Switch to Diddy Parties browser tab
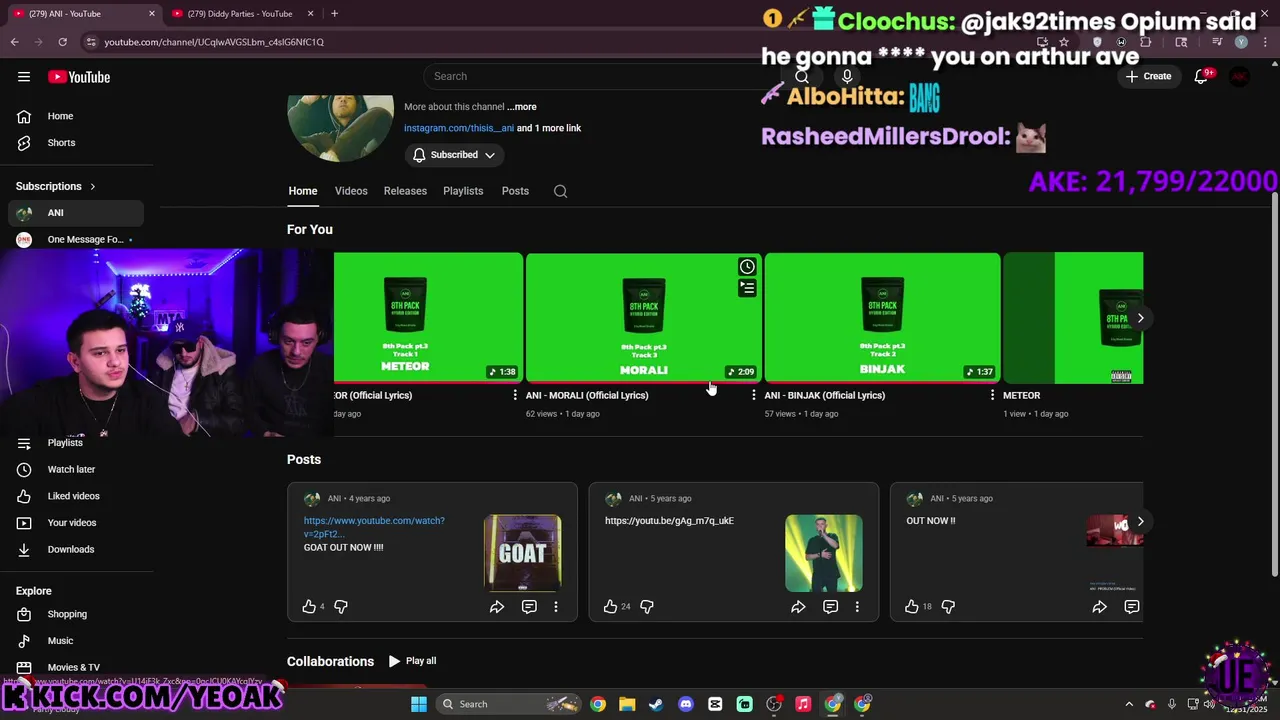The width and height of the screenshot is (1280, 720). tap(242, 14)
